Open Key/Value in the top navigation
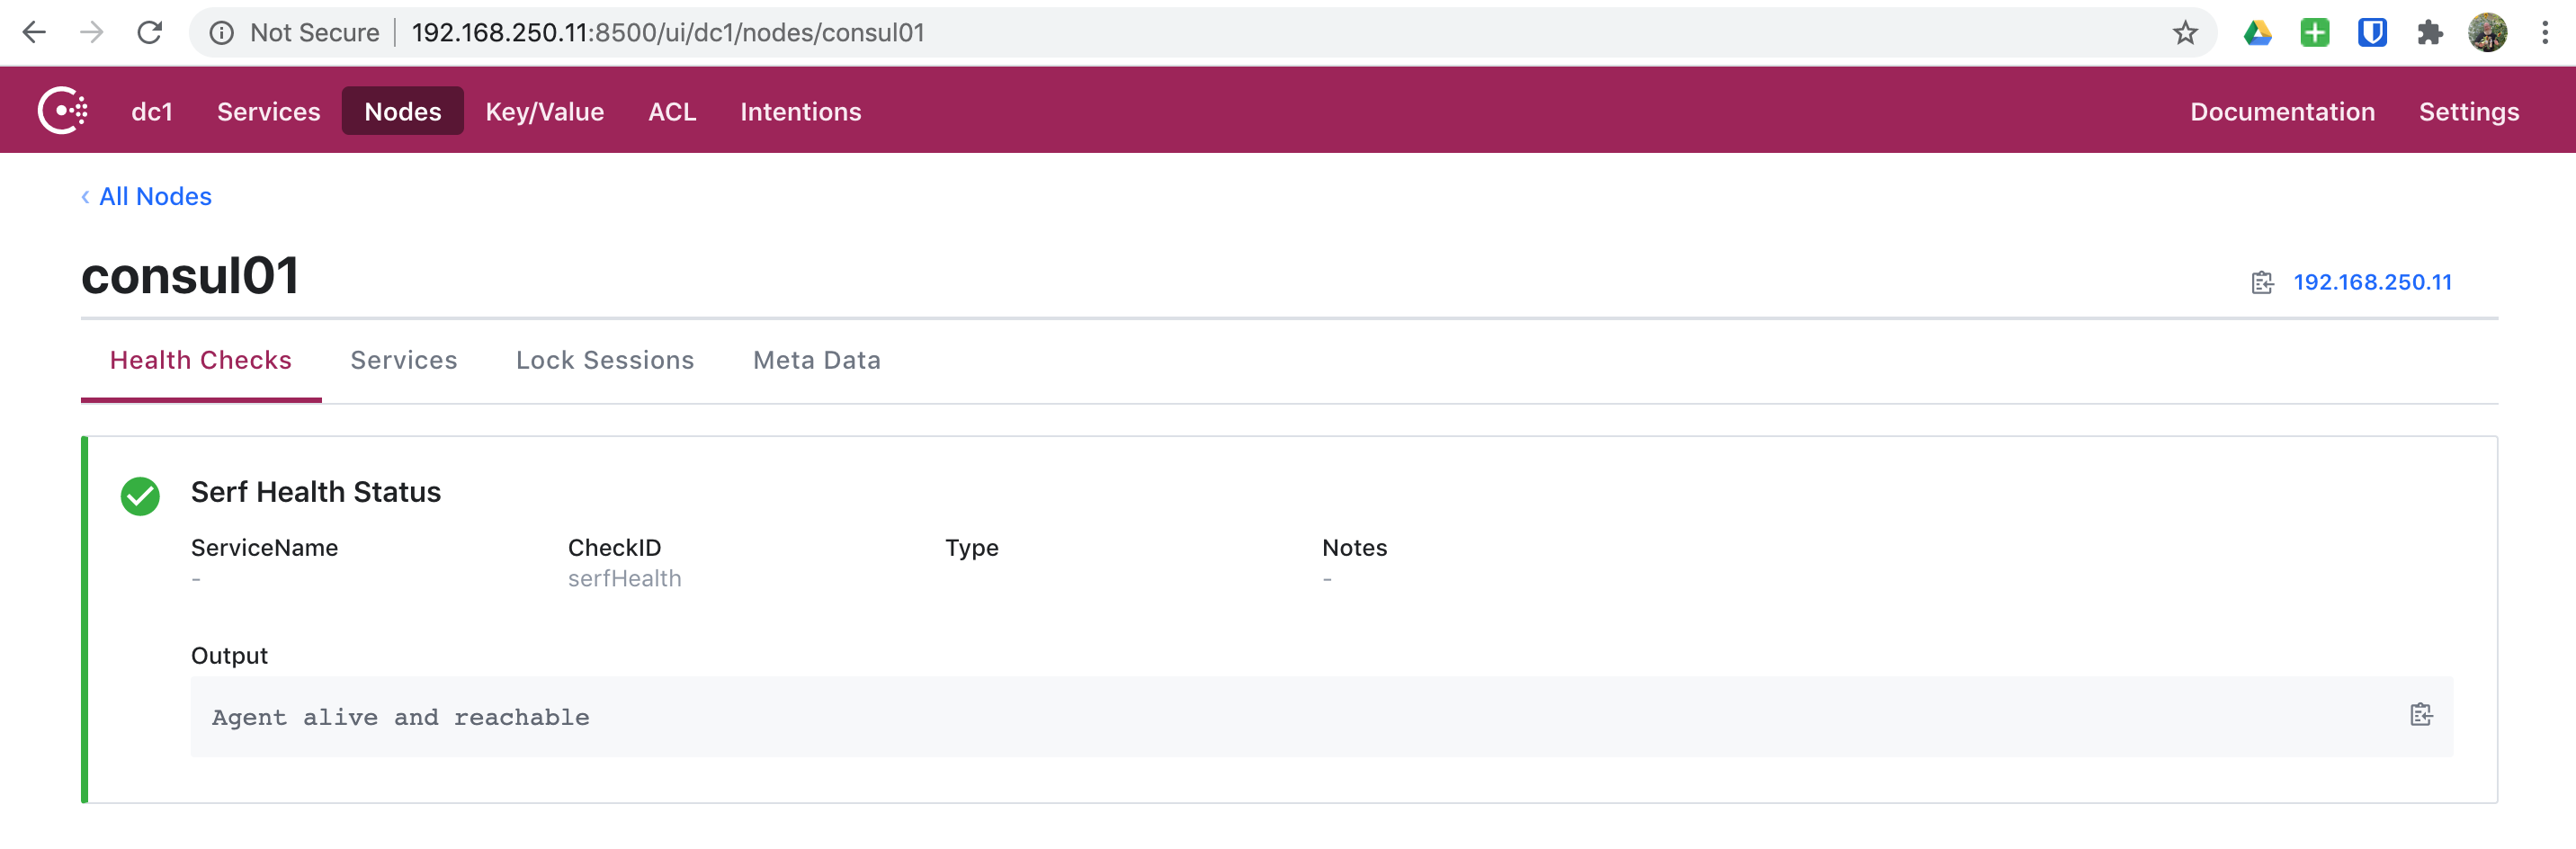 click(x=545, y=111)
